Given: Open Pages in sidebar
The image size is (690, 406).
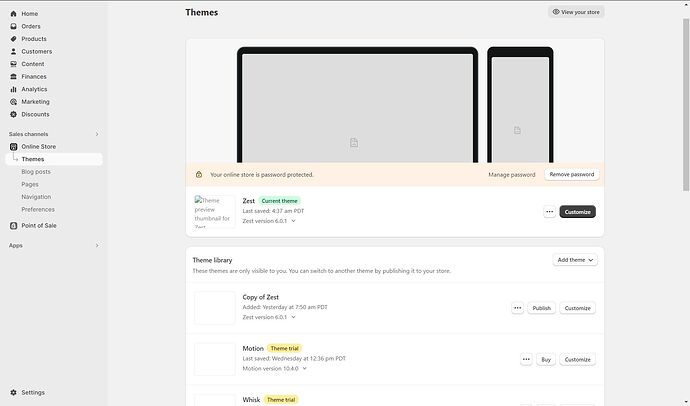Looking at the screenshot, I should [30, 184].
